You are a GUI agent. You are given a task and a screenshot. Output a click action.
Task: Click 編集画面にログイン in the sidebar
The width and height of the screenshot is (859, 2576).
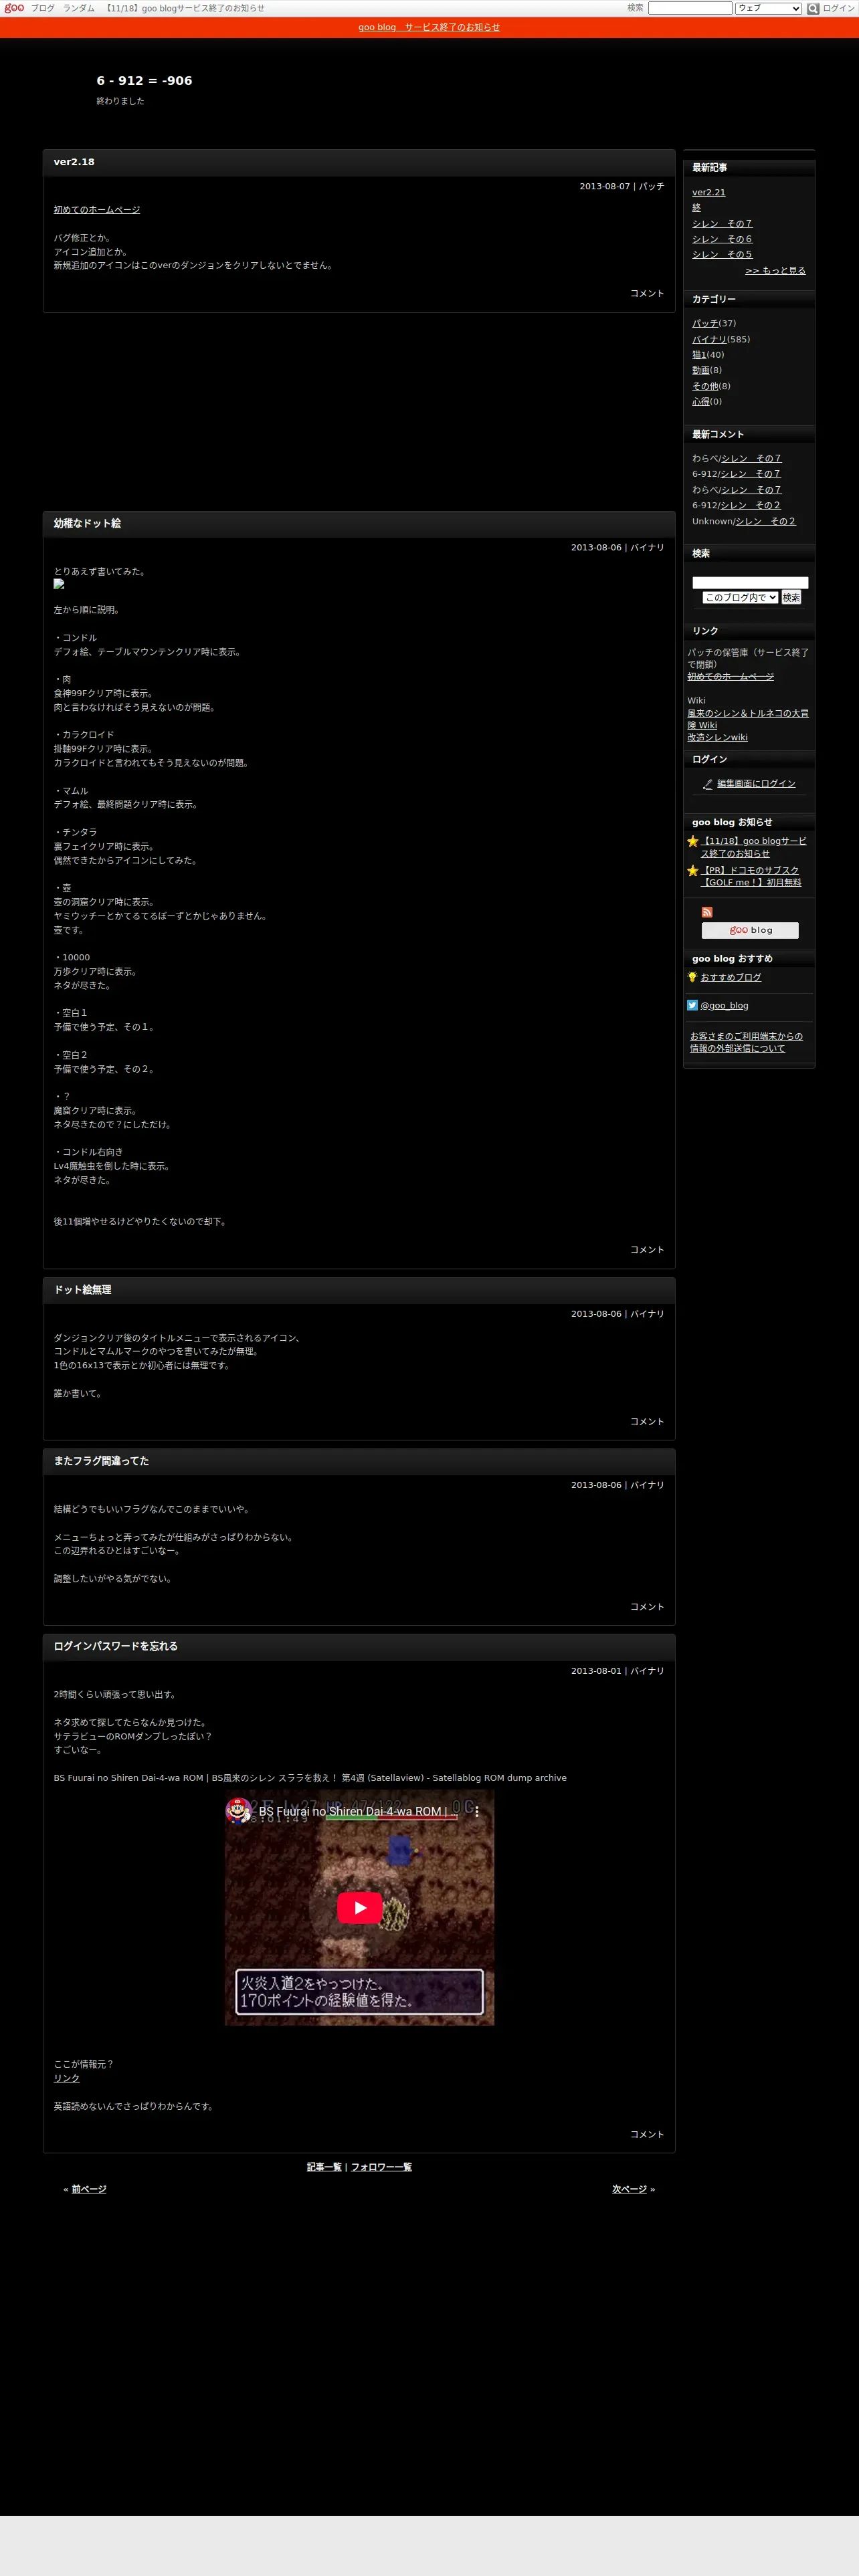756,784
